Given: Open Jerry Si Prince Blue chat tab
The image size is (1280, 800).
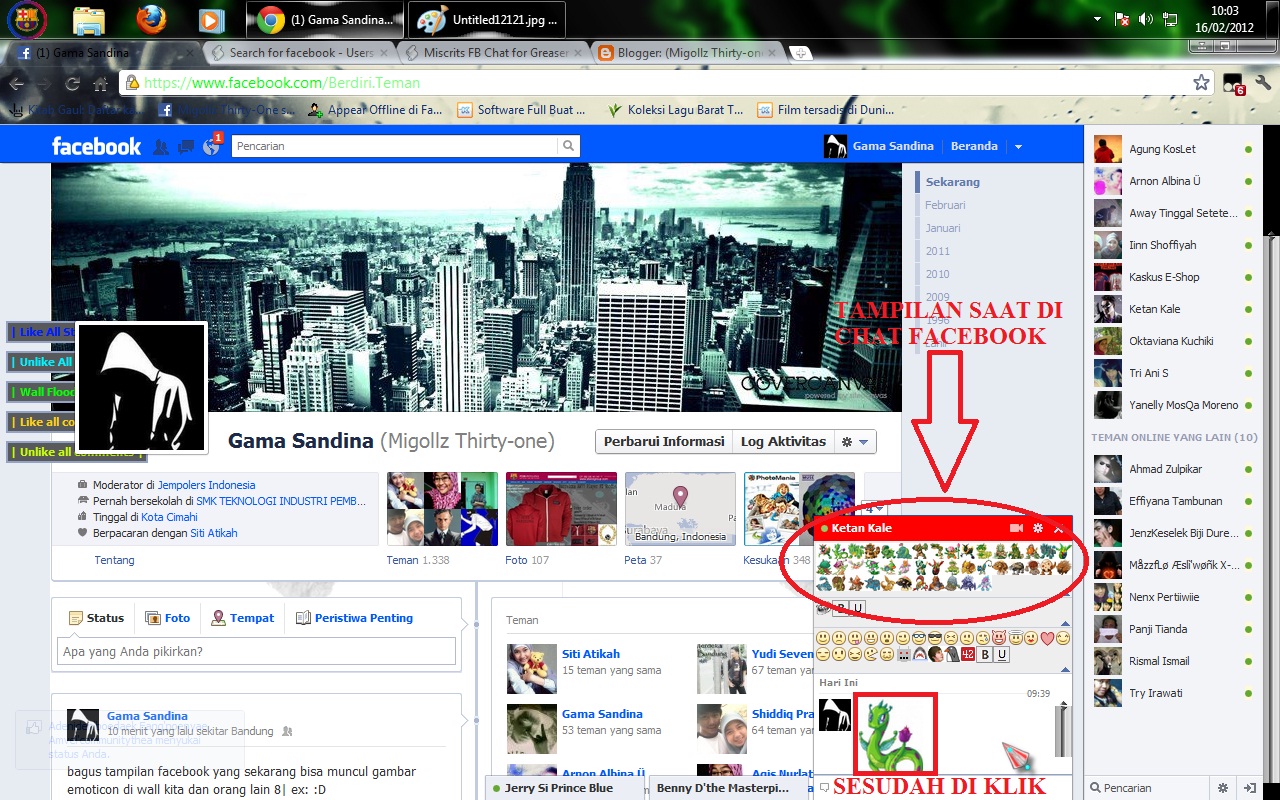Looking at the screenshot, I should 564,788.
